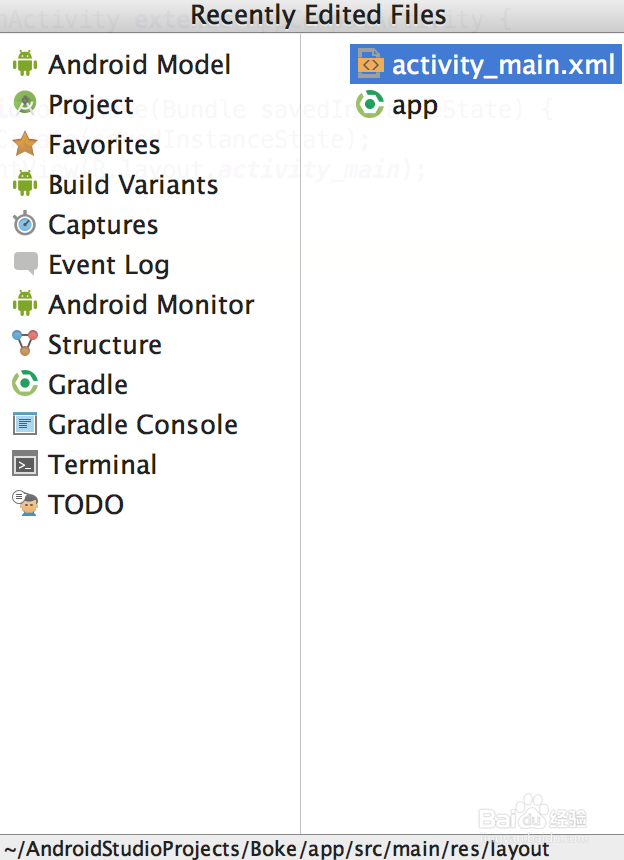Click the Event Log speech bubble icon
The image size is (624, 860).
pos(25,264)
